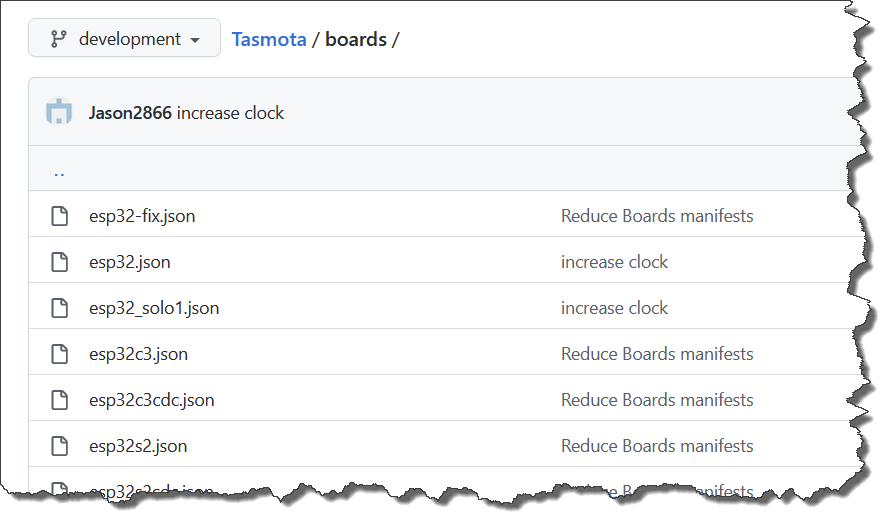The image size is (893, 527).
Task: Click file icon beside esp32s2.json
Action: pyautogui.click(x=60, y=446)
